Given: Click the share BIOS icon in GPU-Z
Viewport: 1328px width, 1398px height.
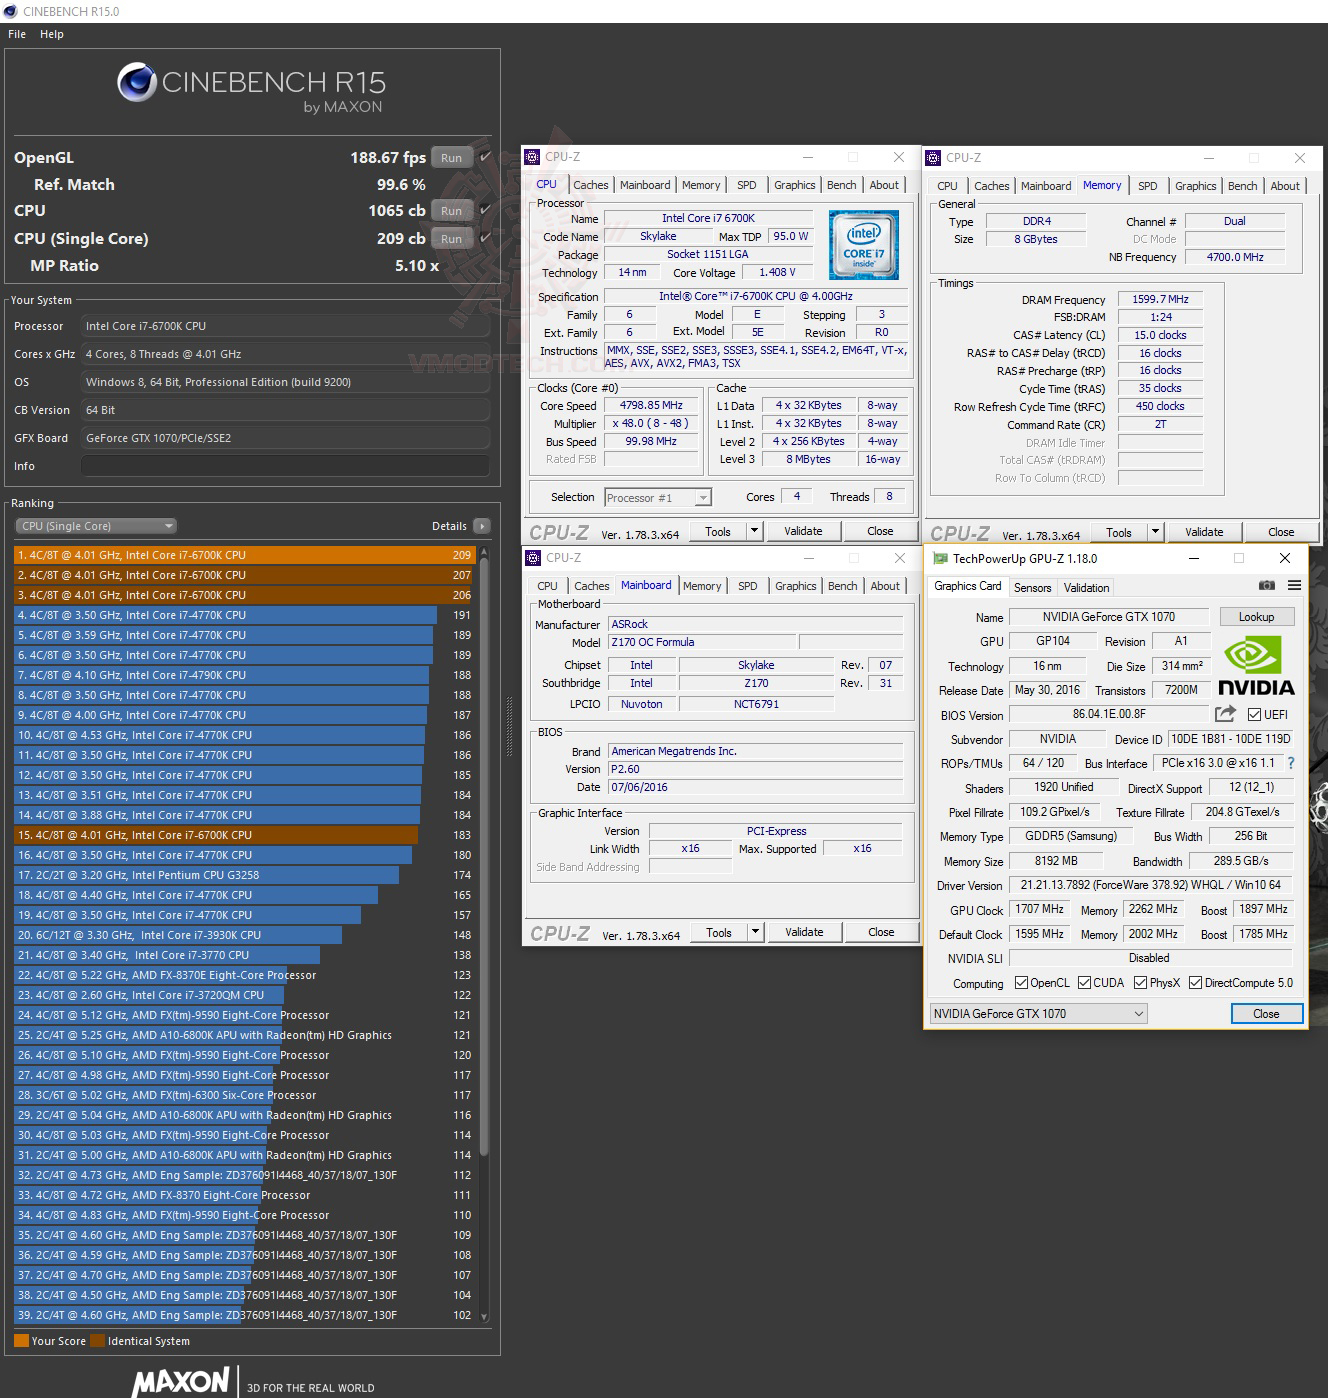Looking at the screenshot, I should (1225, 714).
